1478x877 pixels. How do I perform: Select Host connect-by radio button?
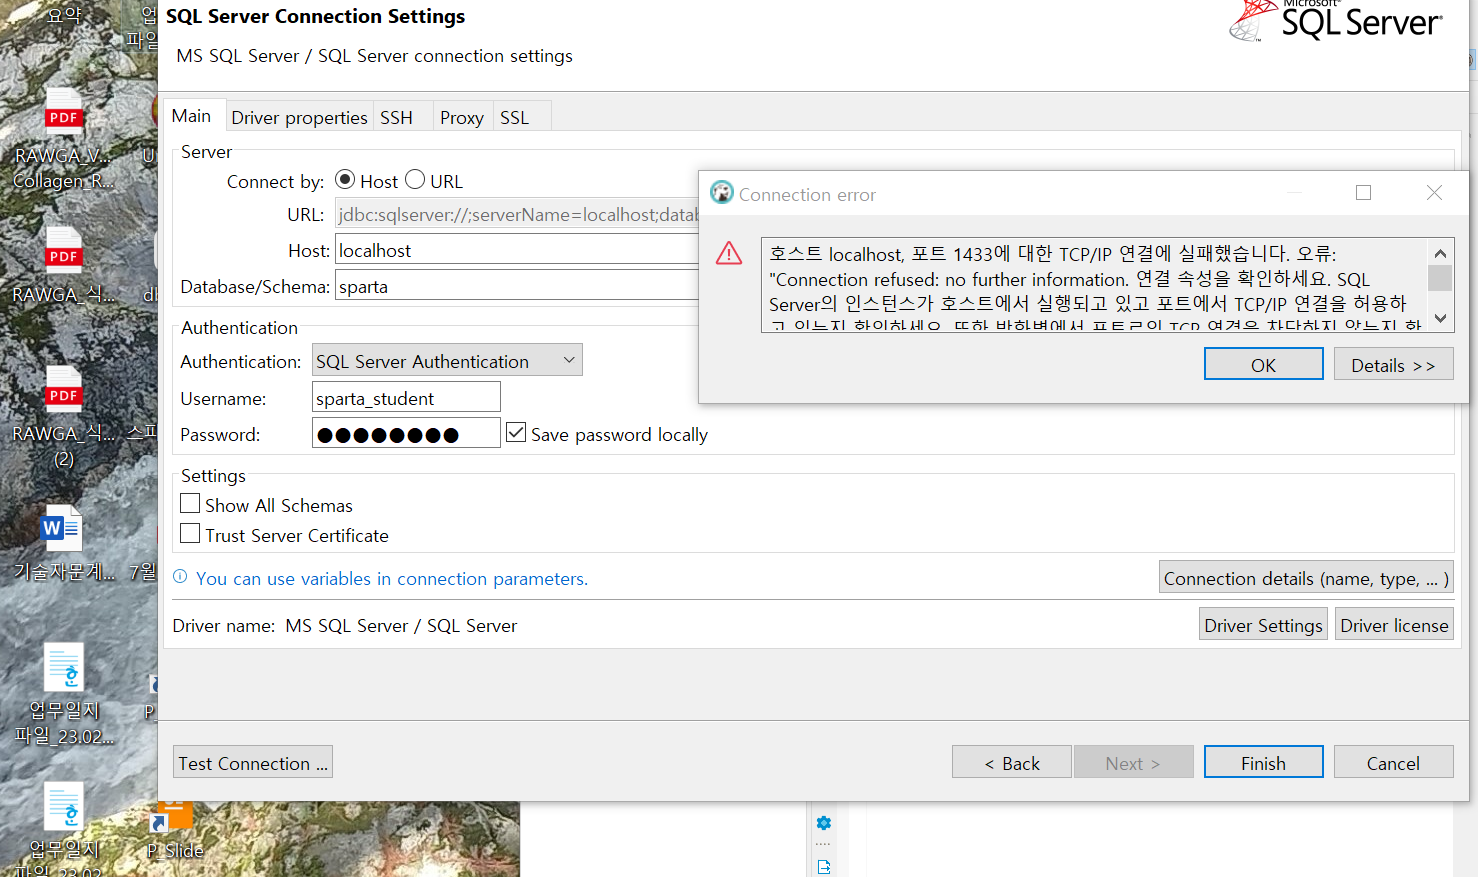(x=345, y=180)
